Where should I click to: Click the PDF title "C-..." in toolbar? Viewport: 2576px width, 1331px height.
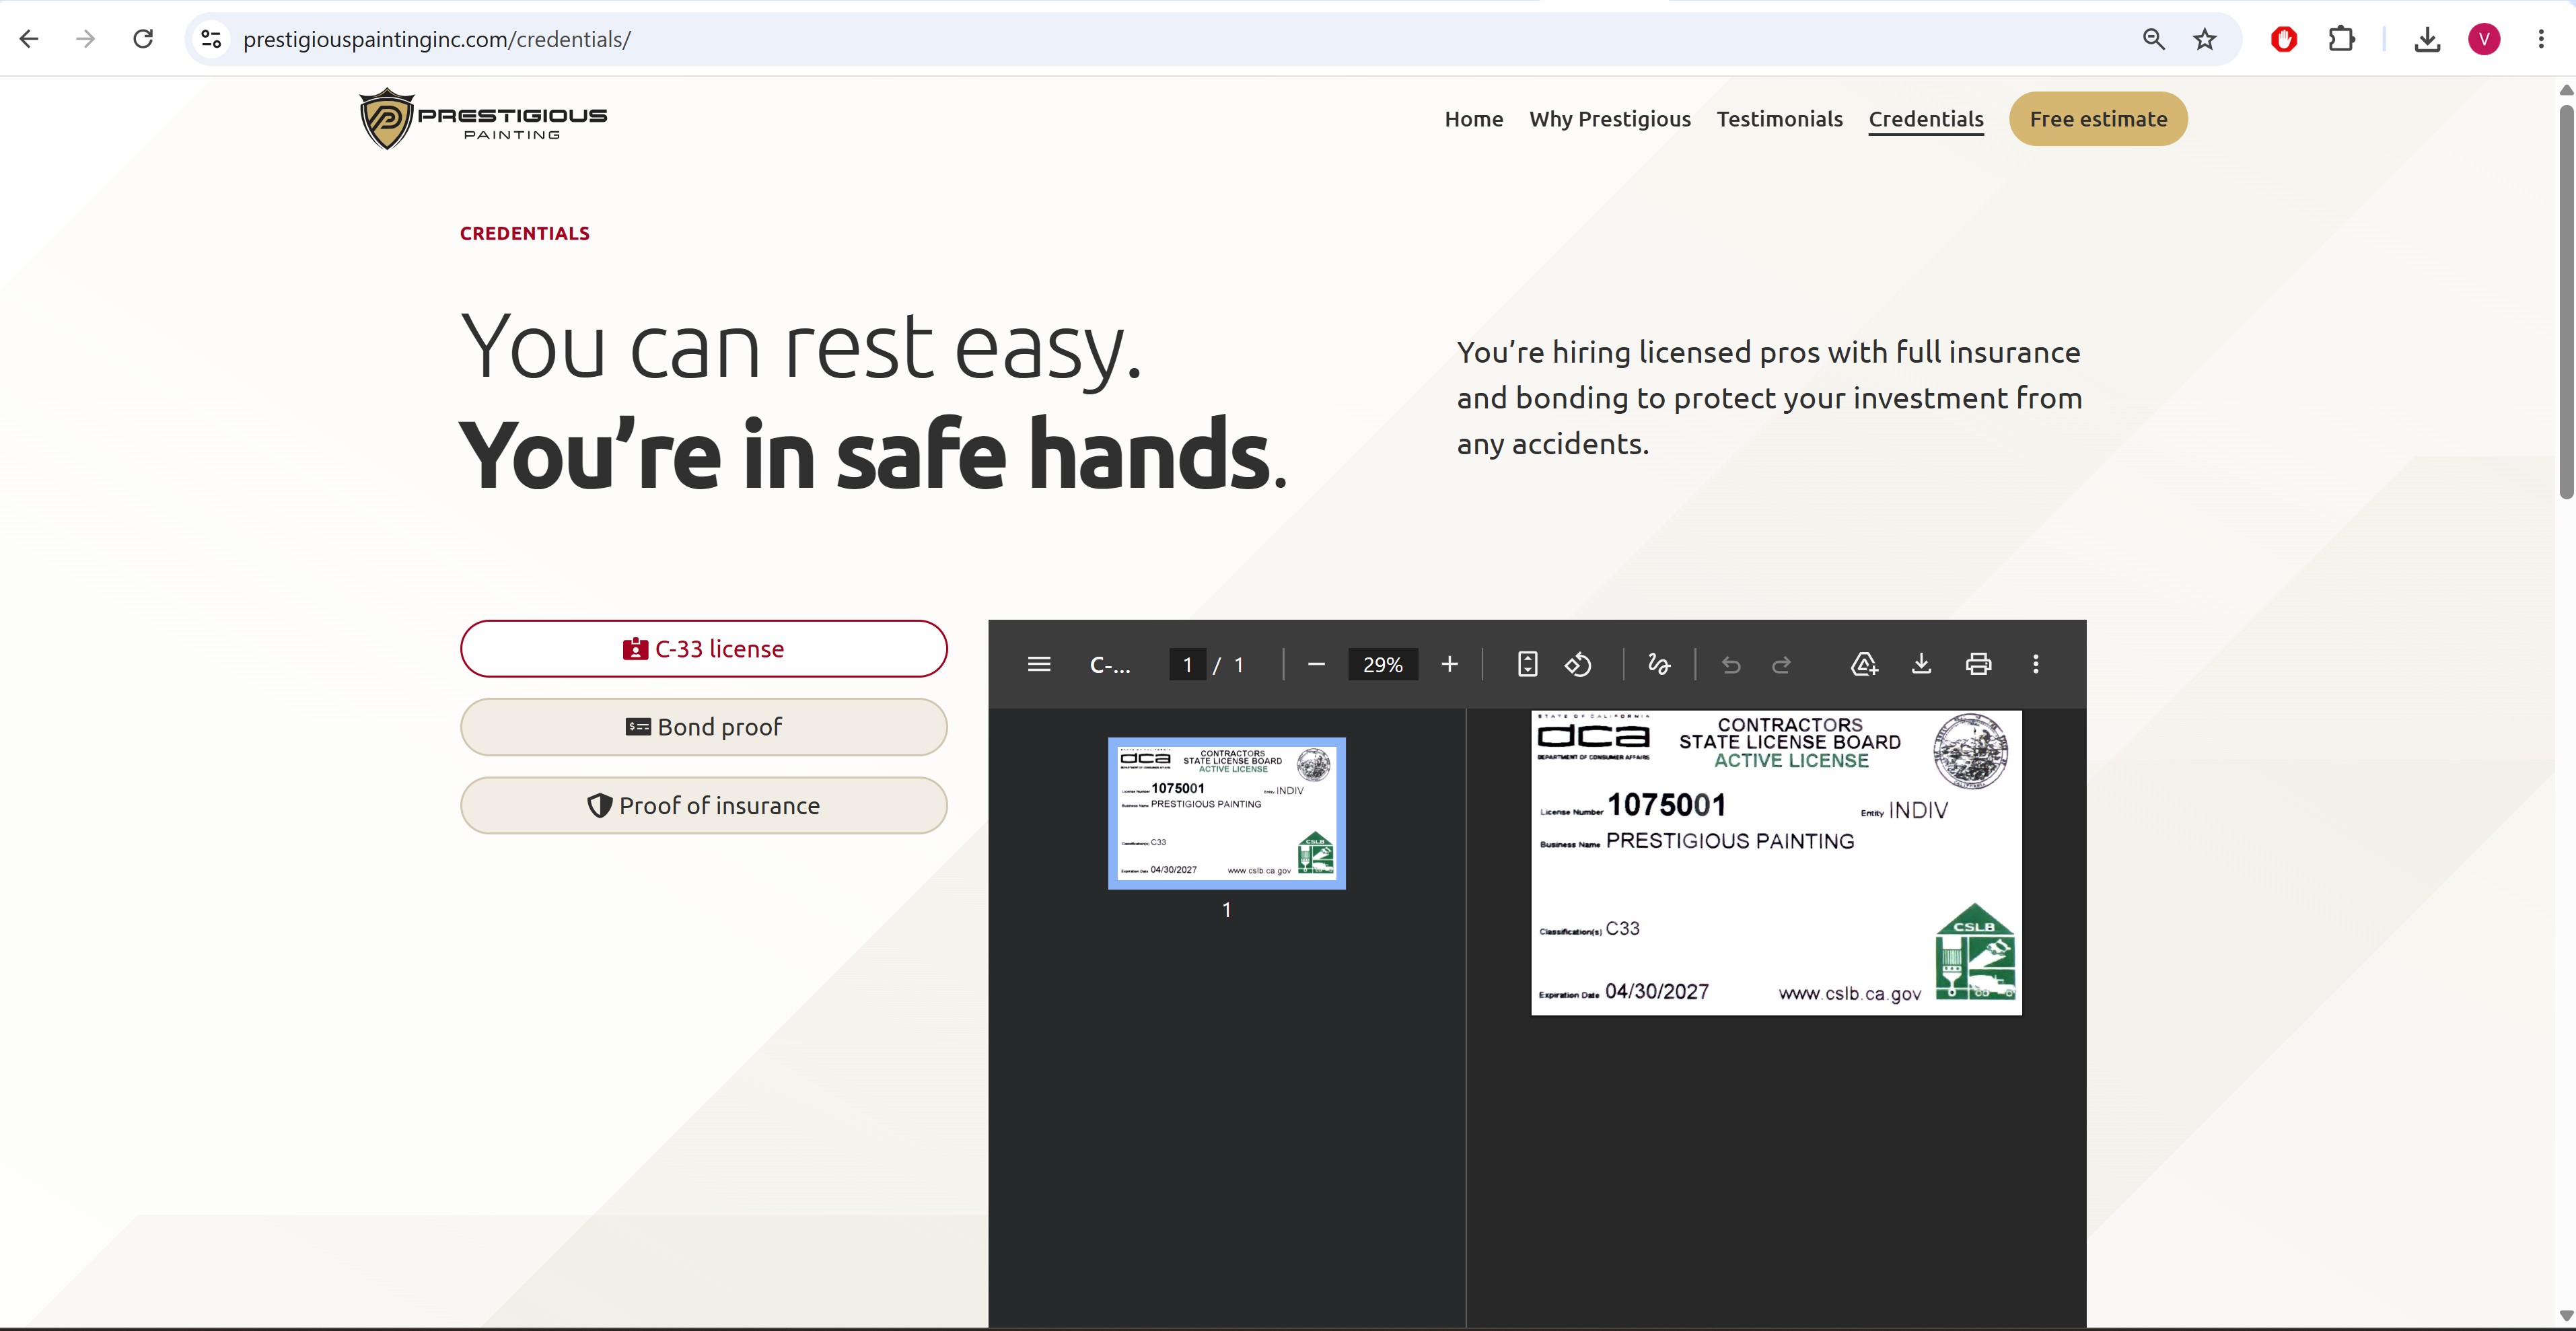[1110, 665]
